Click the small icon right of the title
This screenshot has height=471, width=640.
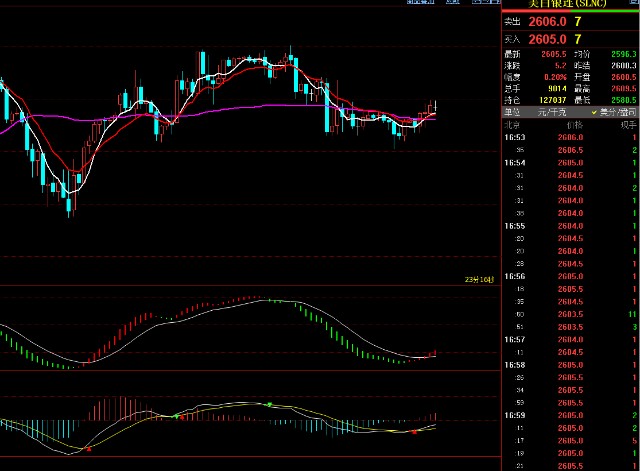(x=632, y=3)
